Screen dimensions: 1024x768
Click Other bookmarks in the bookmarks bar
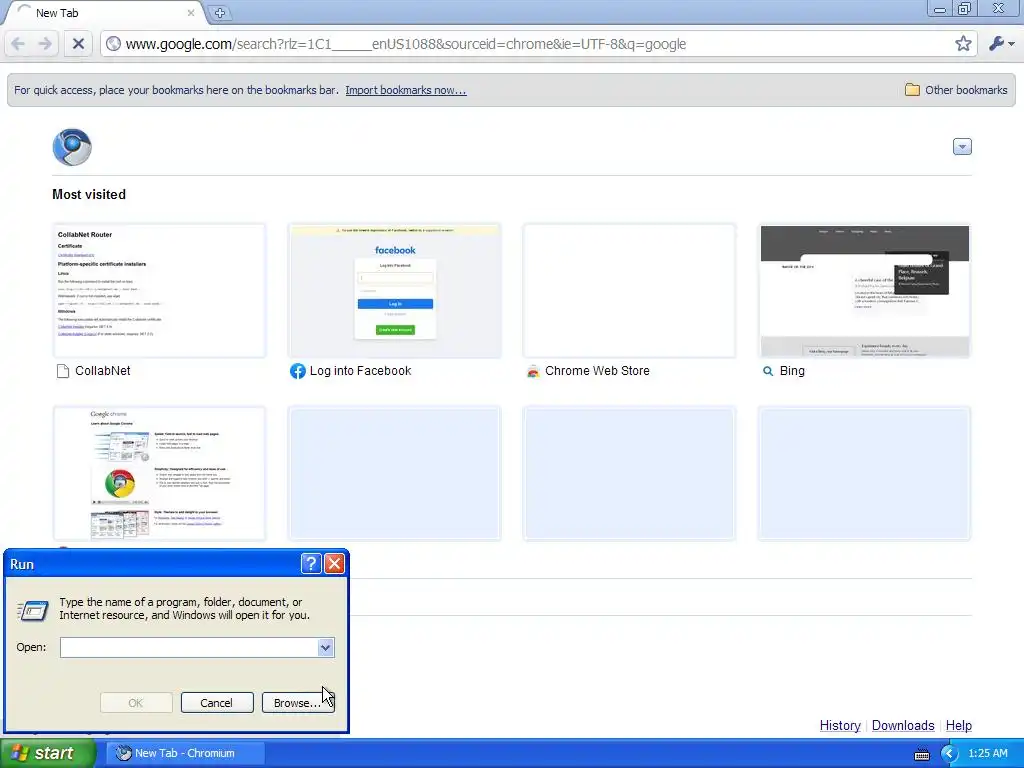[956, 90]
